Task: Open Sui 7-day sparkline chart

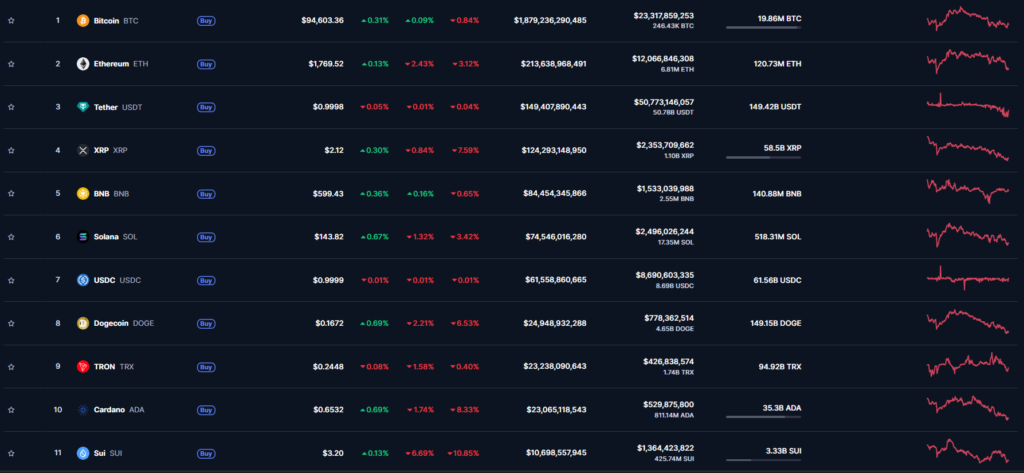Action: point(968,452)
